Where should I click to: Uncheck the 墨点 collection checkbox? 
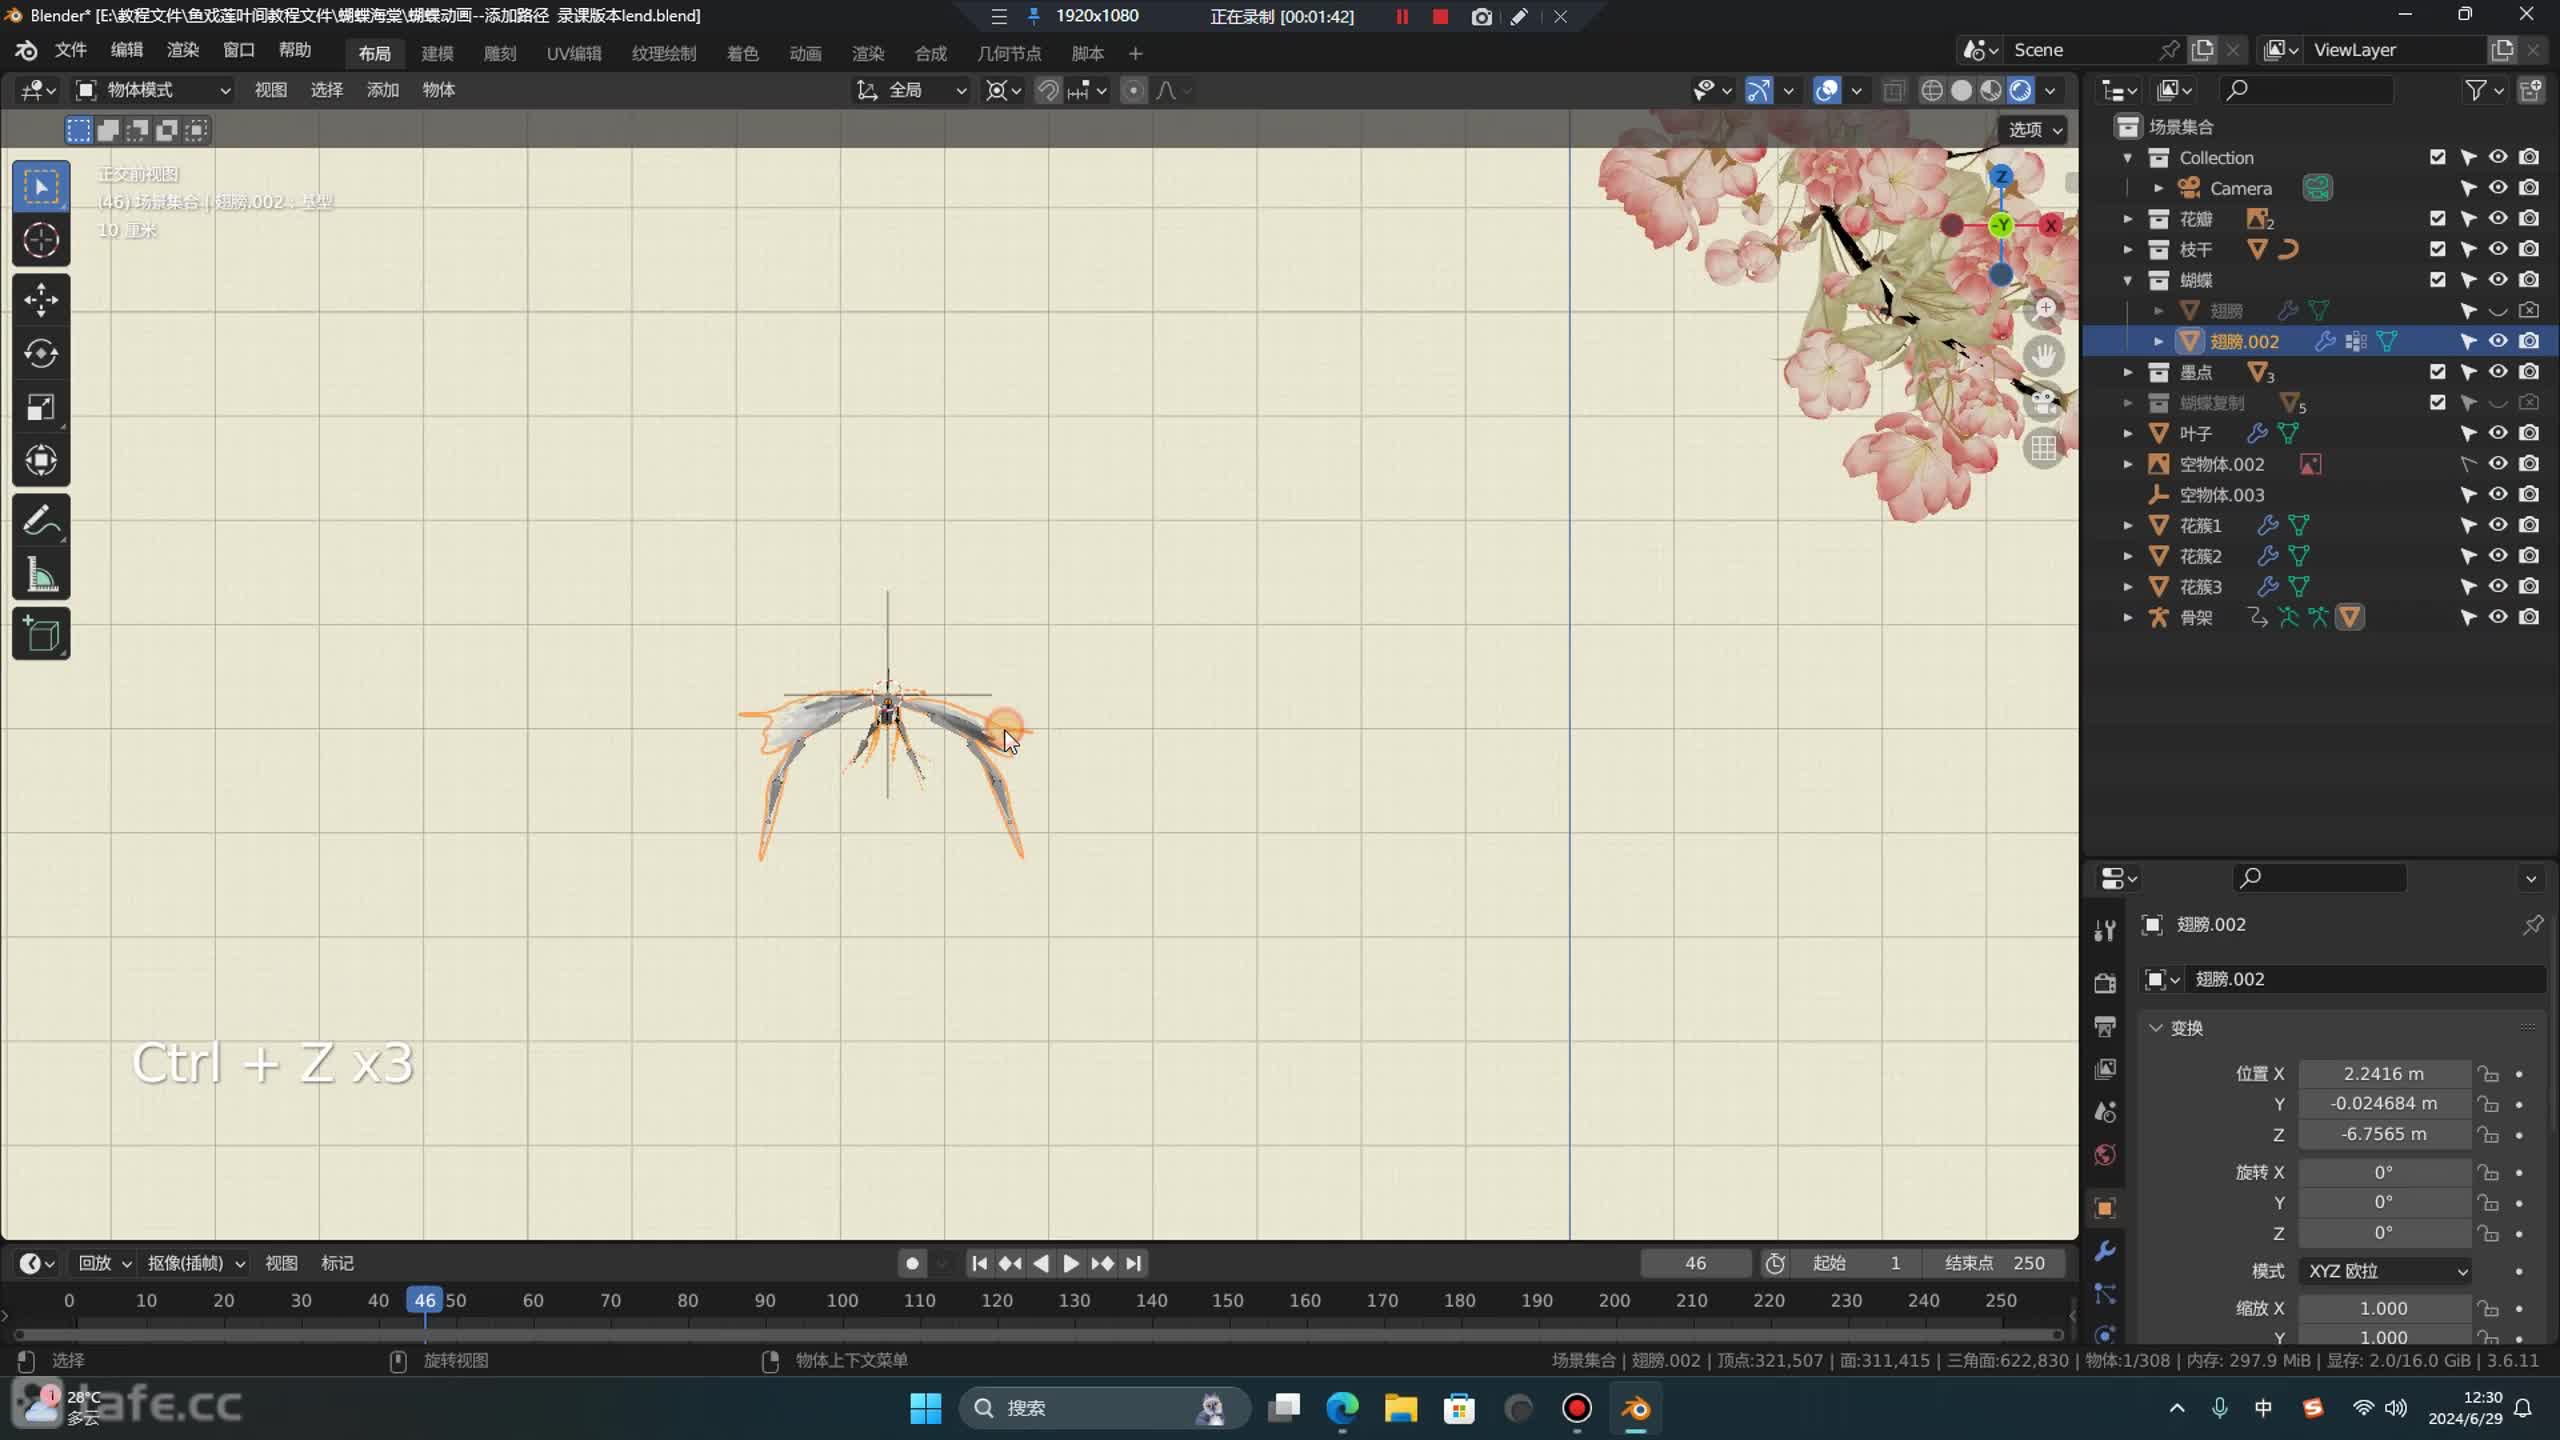[x=2437, y=372]
